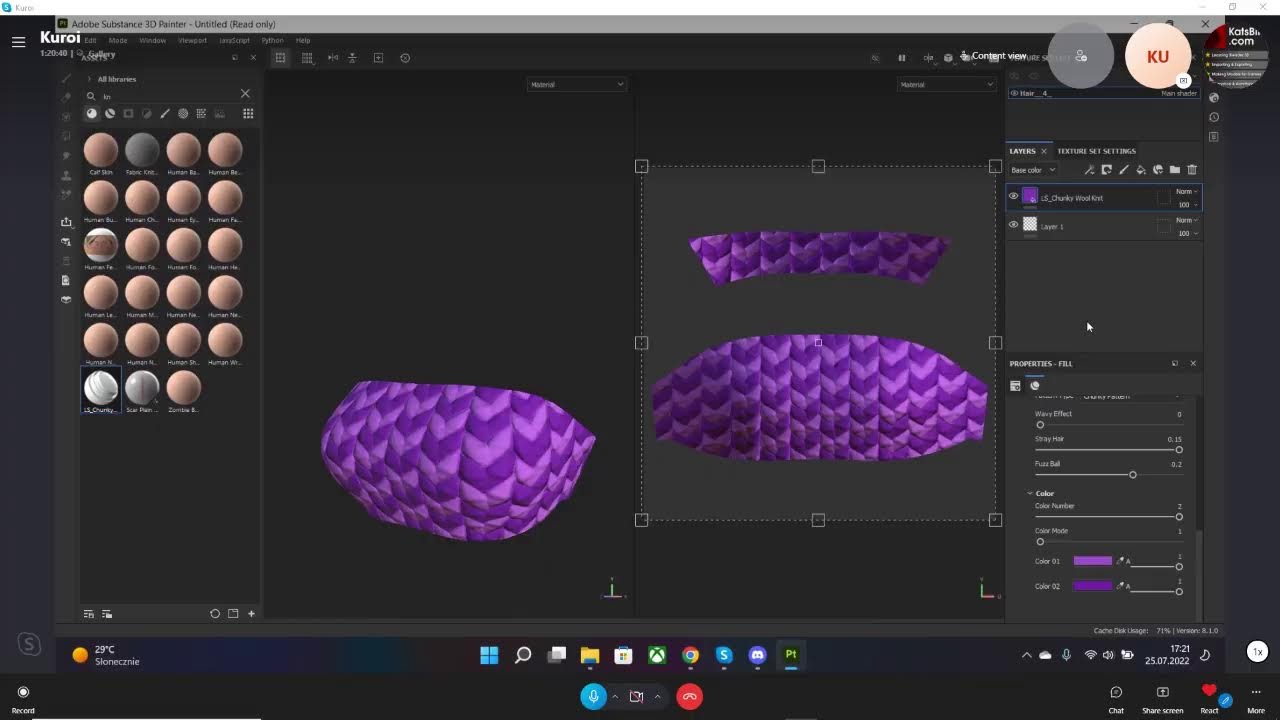Select the Fabric Knit material thumbnail

(142, 150)
